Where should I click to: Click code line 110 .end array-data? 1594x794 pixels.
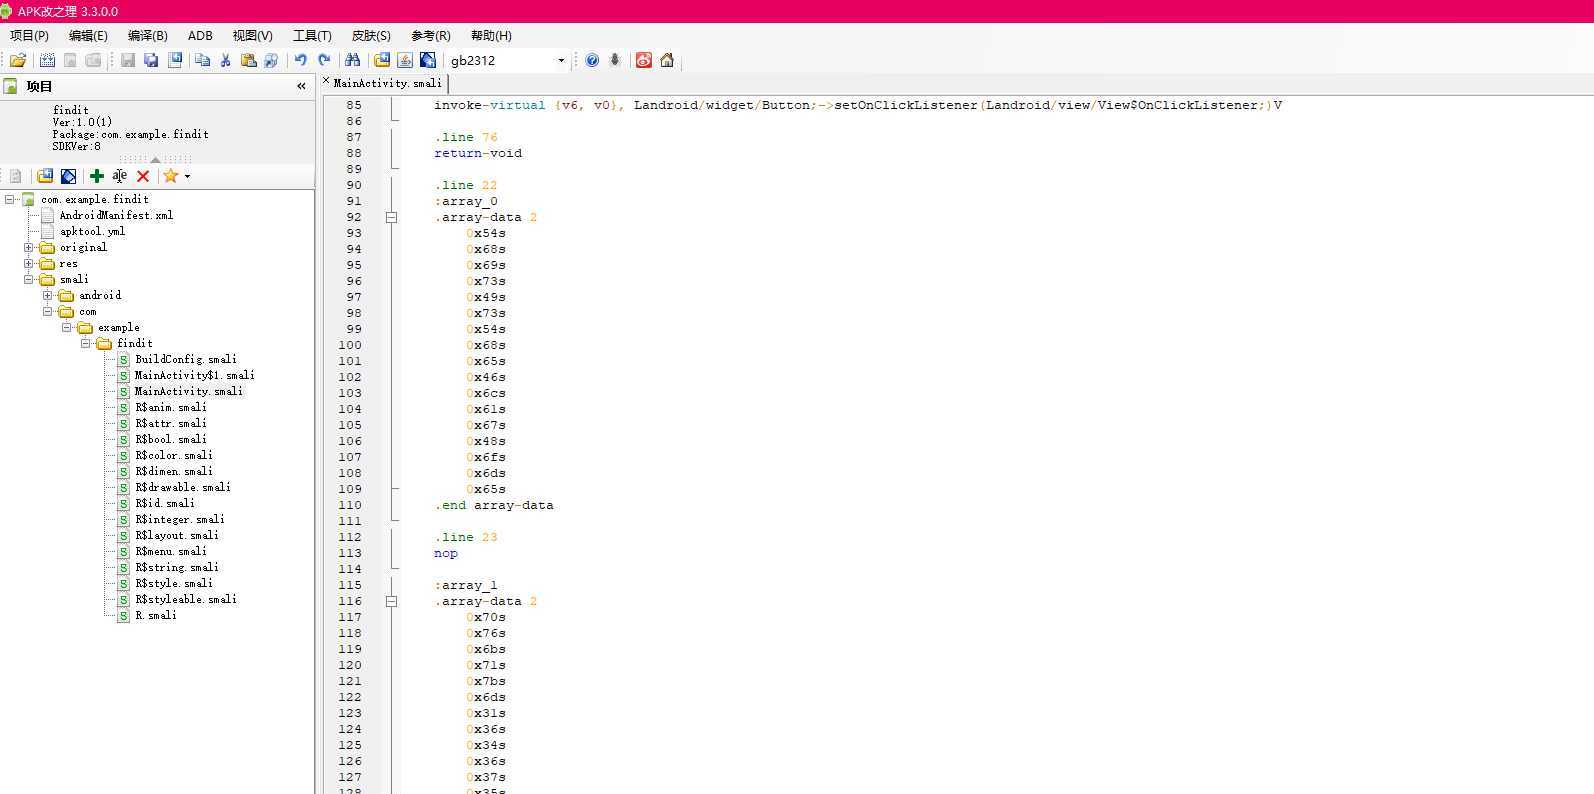pos(494,505)
